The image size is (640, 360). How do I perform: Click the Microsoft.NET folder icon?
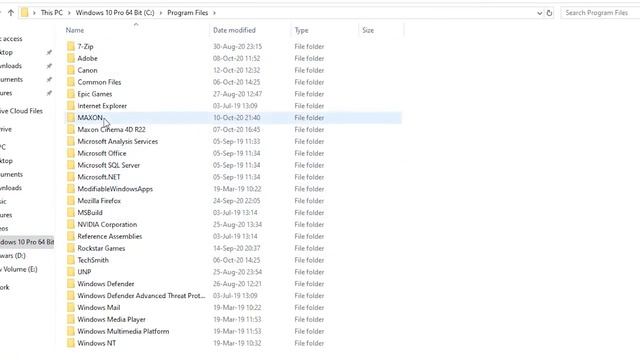(71, 177)
